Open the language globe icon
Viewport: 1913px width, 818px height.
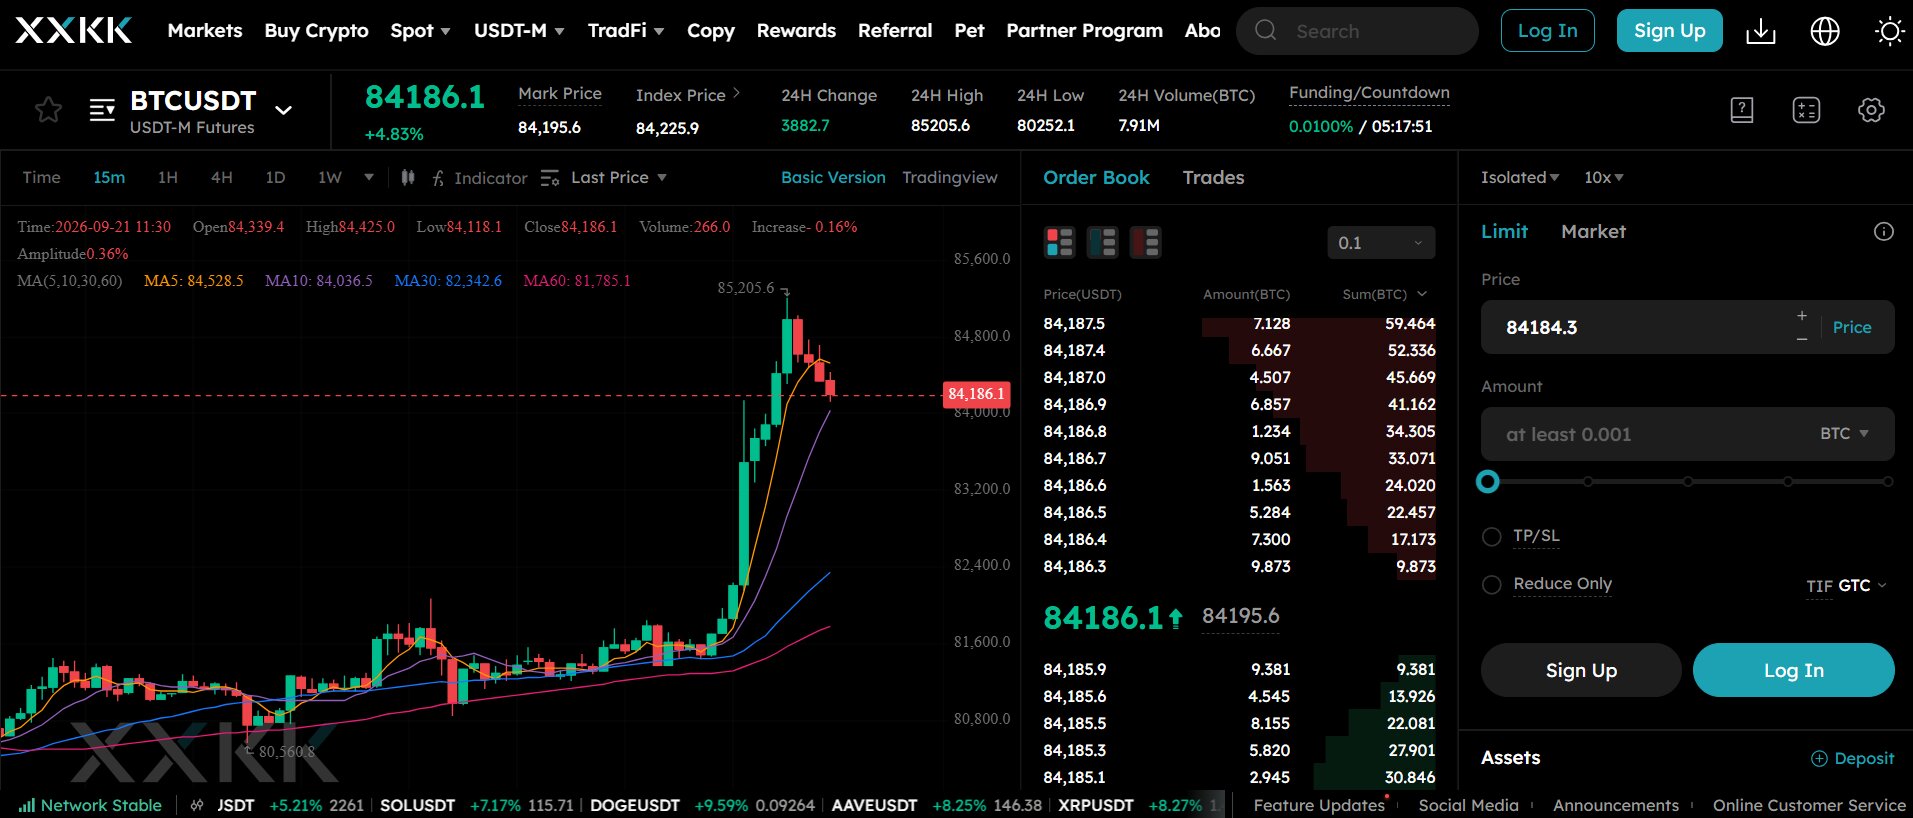pyautogui.click(x=1825, y=31)
